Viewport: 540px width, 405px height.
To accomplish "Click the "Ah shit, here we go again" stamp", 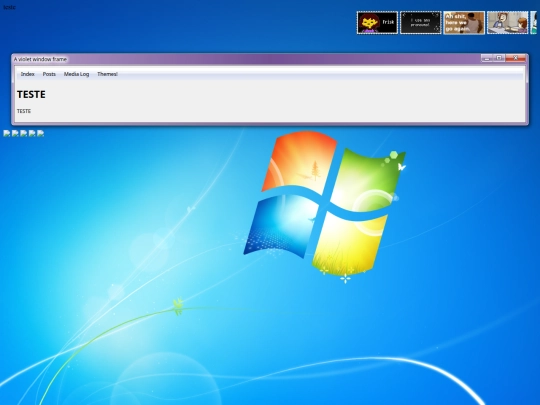I will [x=464, y=23].
